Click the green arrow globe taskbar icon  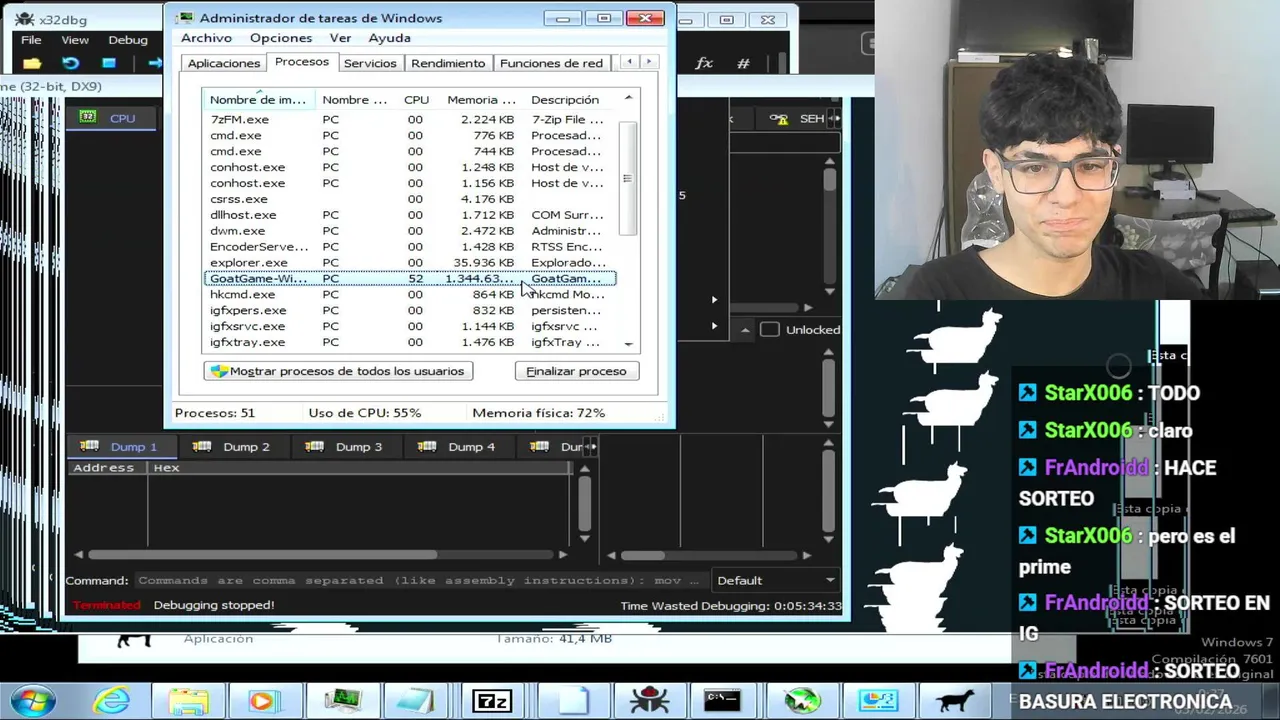pos(801,701)
